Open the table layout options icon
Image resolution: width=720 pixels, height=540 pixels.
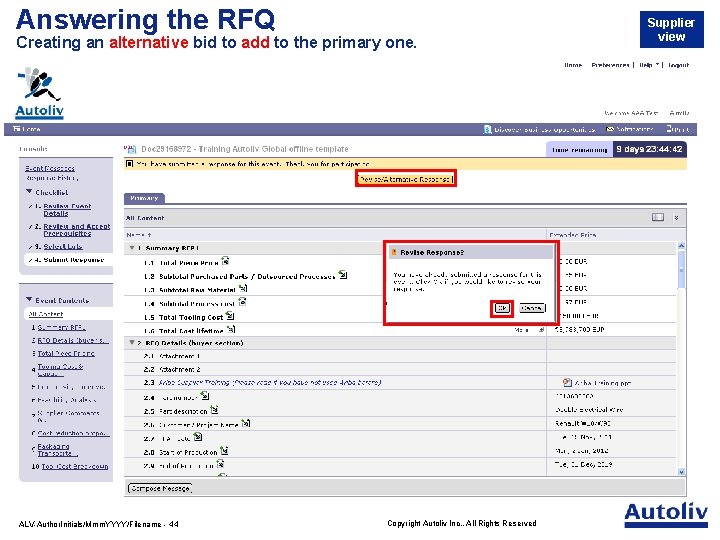tap(658, 217)
